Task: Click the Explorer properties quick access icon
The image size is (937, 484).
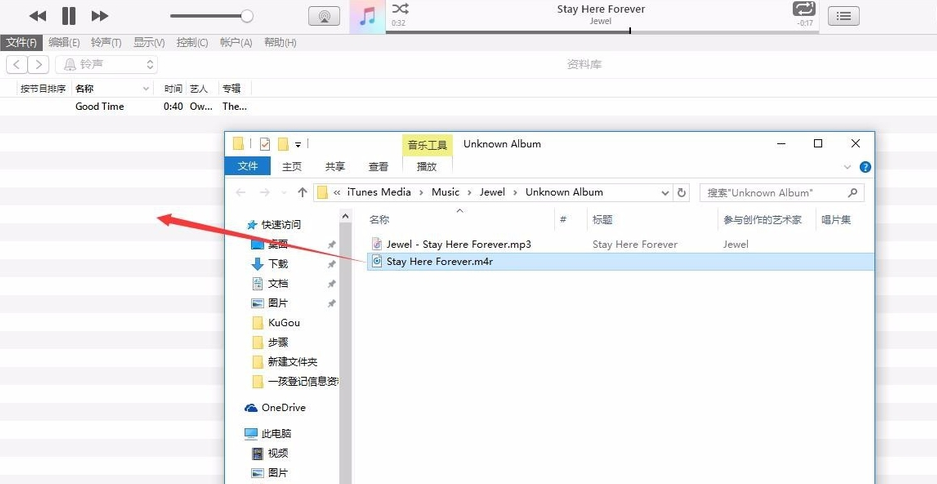Action: [265, 144]
